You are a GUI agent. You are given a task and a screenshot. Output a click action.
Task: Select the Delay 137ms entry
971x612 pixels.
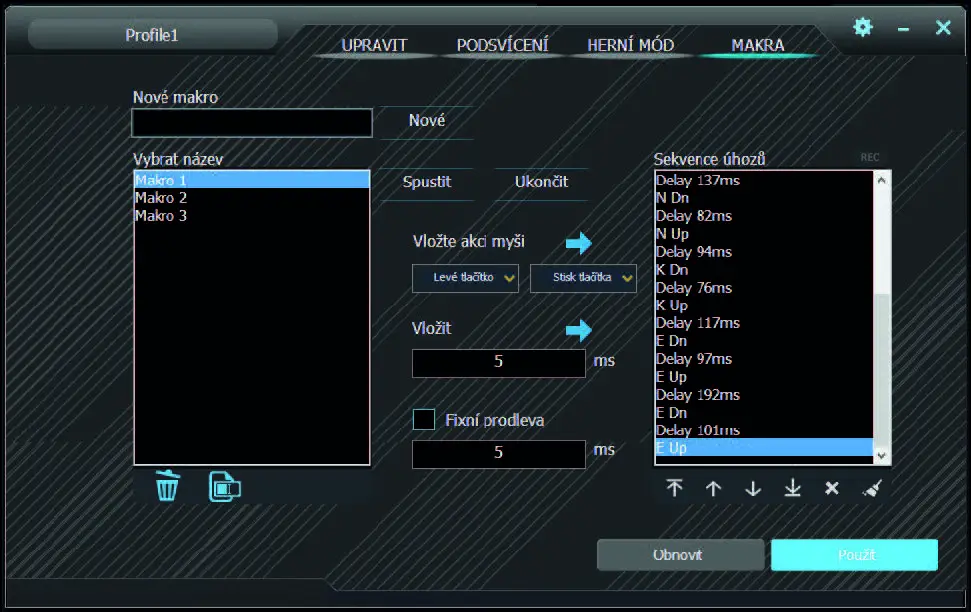click(x=764, y=180)
